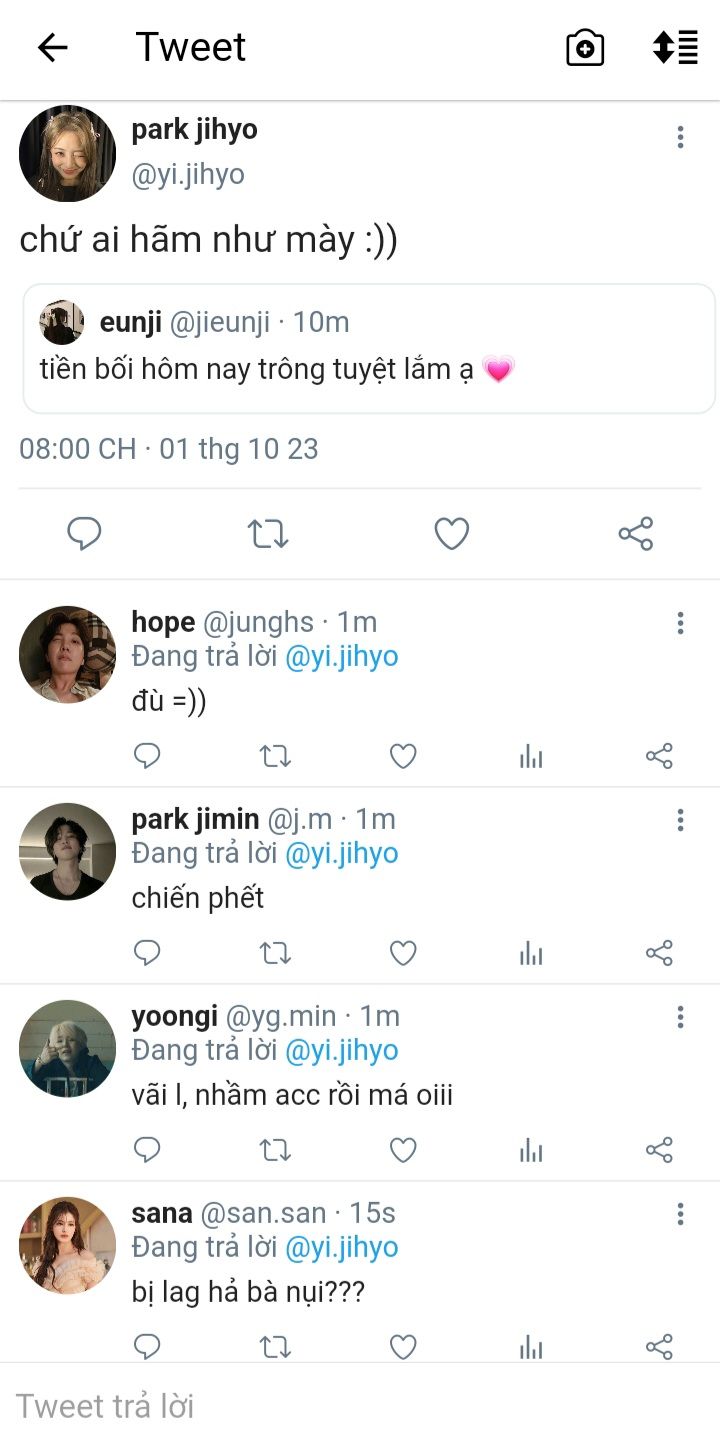Open more options on park jihyo's tweet
Viewport: 720px width, 1445px height.
[x=680, y=137]
